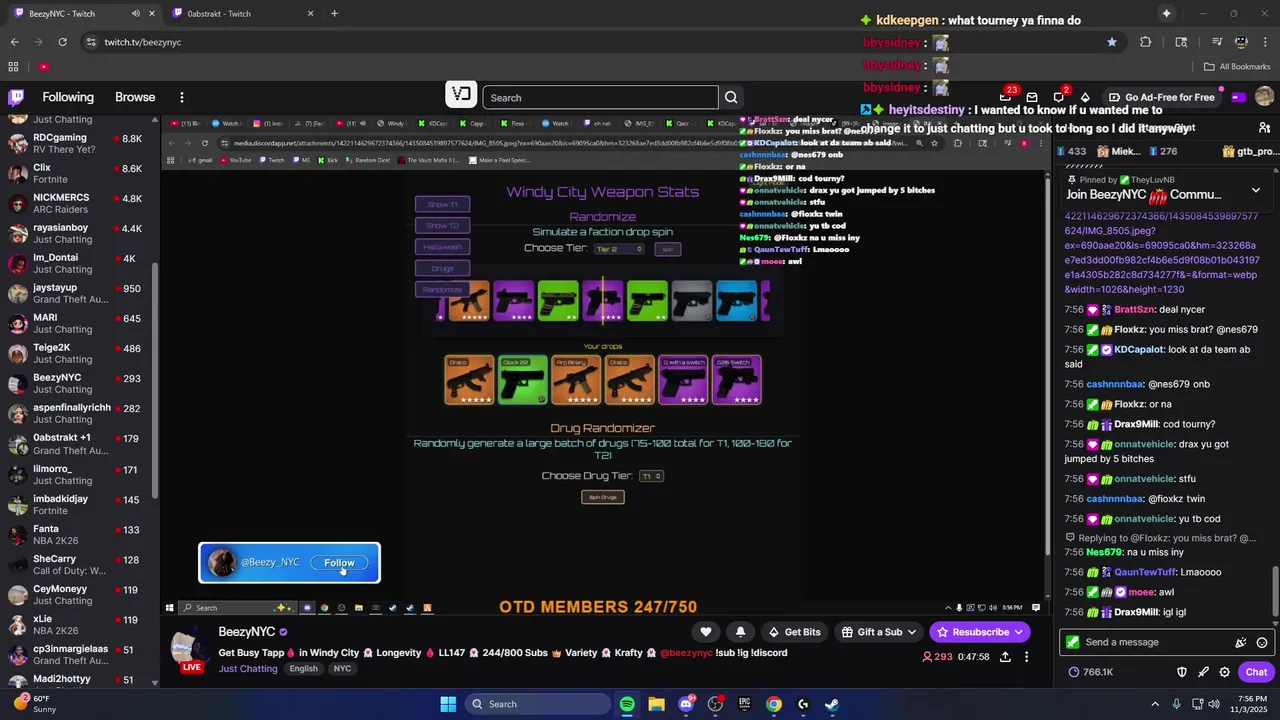Image resolution: width=1280 pixels, height=720 pixels.
Task: Click the Bits icon inside message box
Action: pyautogui.click(x=1241, y=643)
